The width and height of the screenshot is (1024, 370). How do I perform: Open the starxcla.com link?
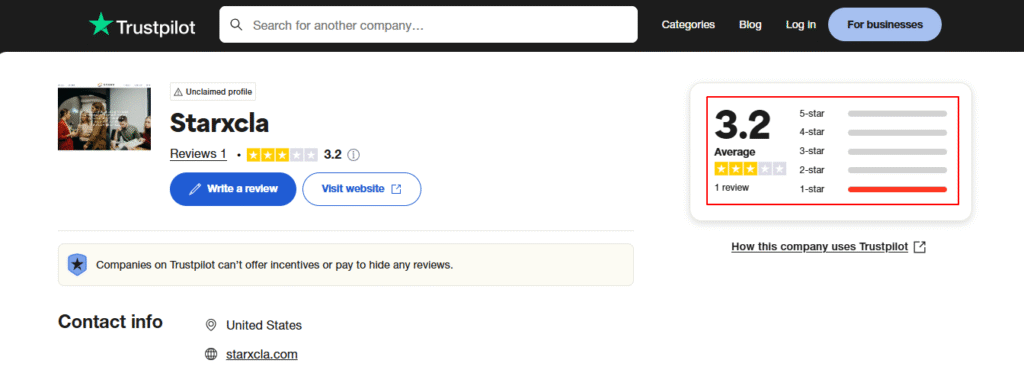262,354
